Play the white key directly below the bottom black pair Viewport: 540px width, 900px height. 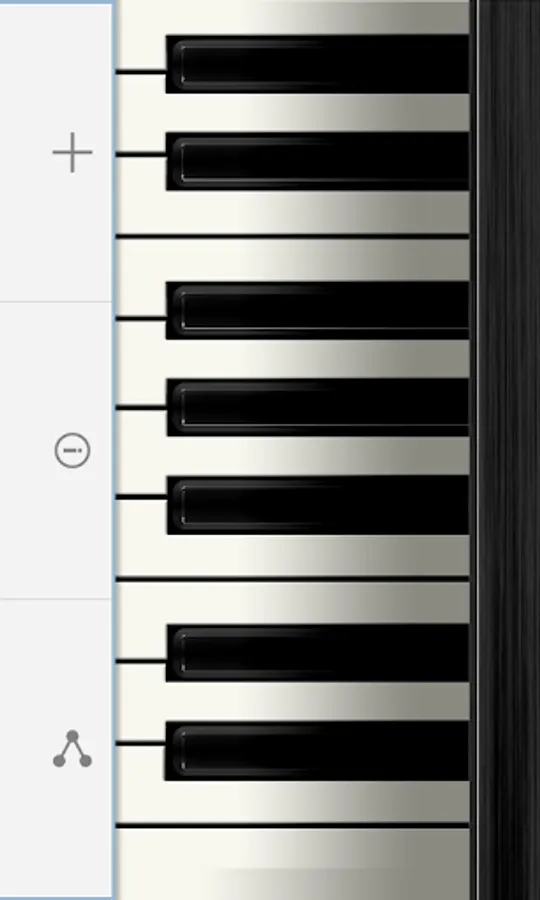click(x=293, y=801)
